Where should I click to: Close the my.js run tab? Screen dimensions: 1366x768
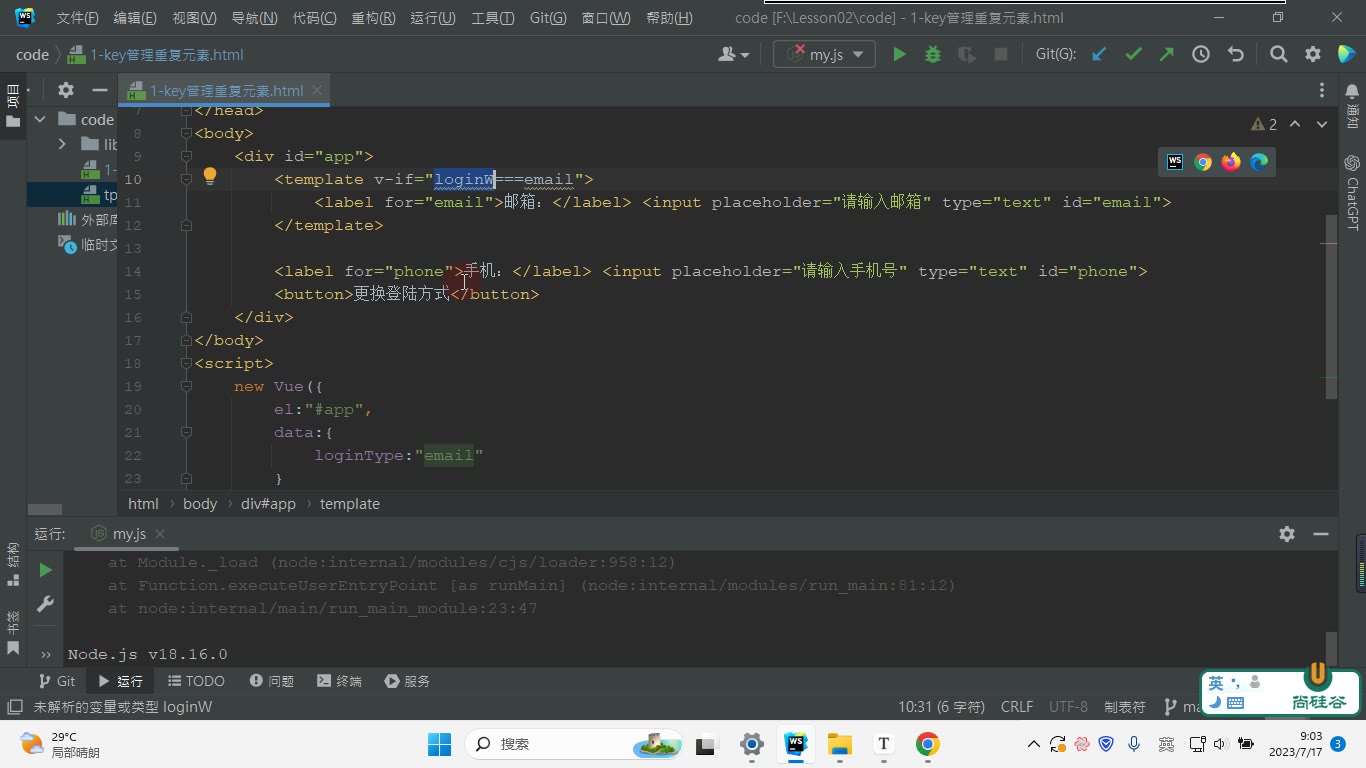click(160, 534)
